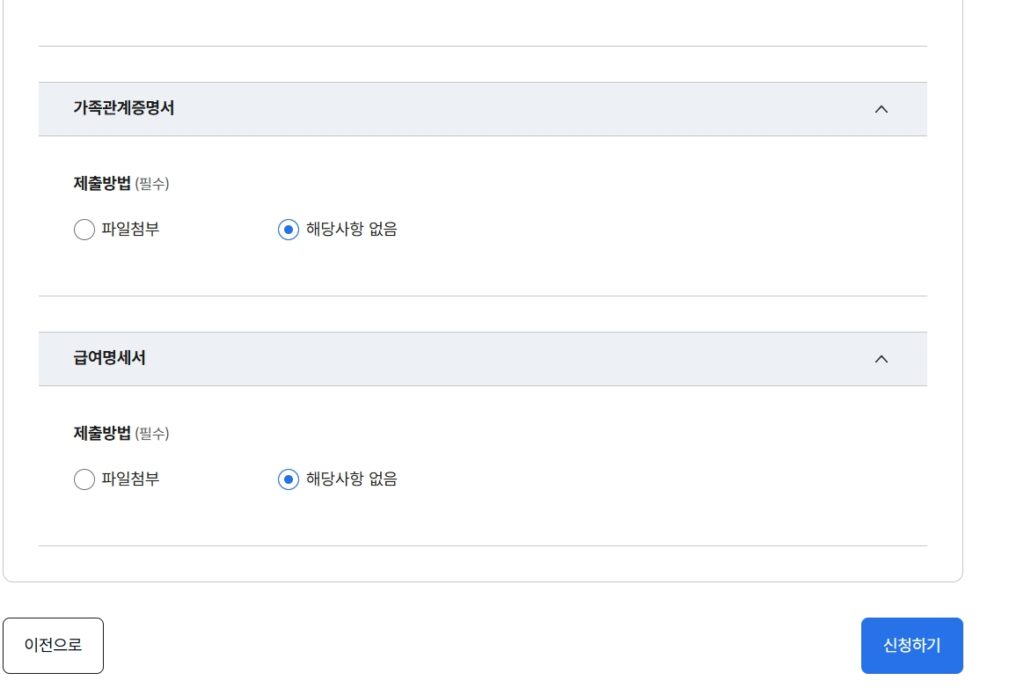This screenshot has width=1024, height=695.
Task: Click the (필수) text in 가족관계증명서 section
Action: click(x=152, y=184)
